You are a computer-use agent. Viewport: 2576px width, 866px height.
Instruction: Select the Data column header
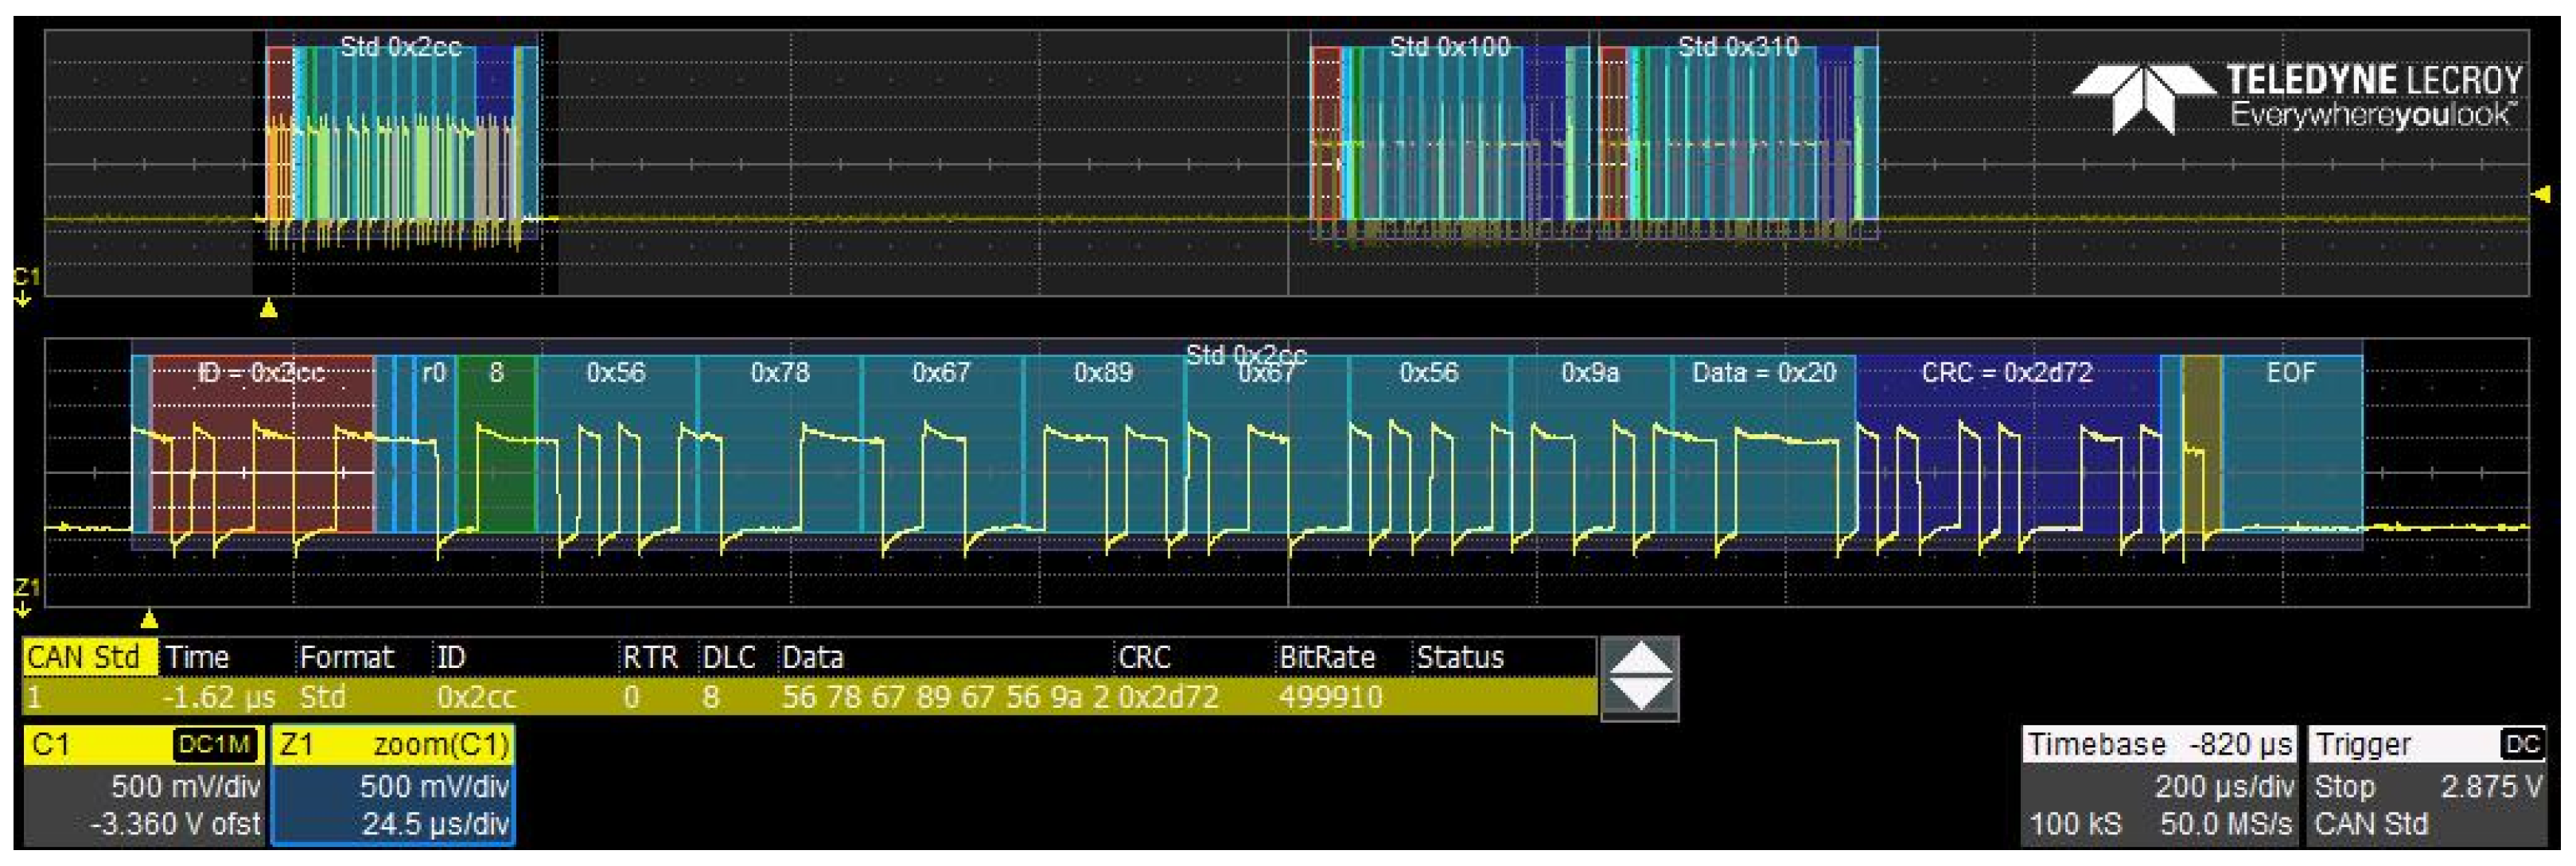tap(812, 657)
